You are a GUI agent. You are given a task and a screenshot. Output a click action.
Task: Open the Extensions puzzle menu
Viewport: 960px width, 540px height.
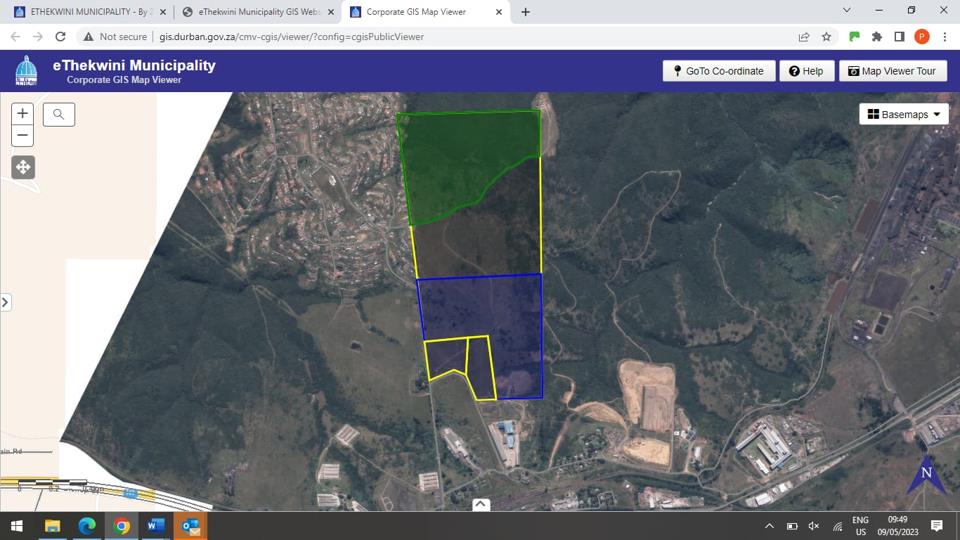pyautogui.click(x=877, y=37)
